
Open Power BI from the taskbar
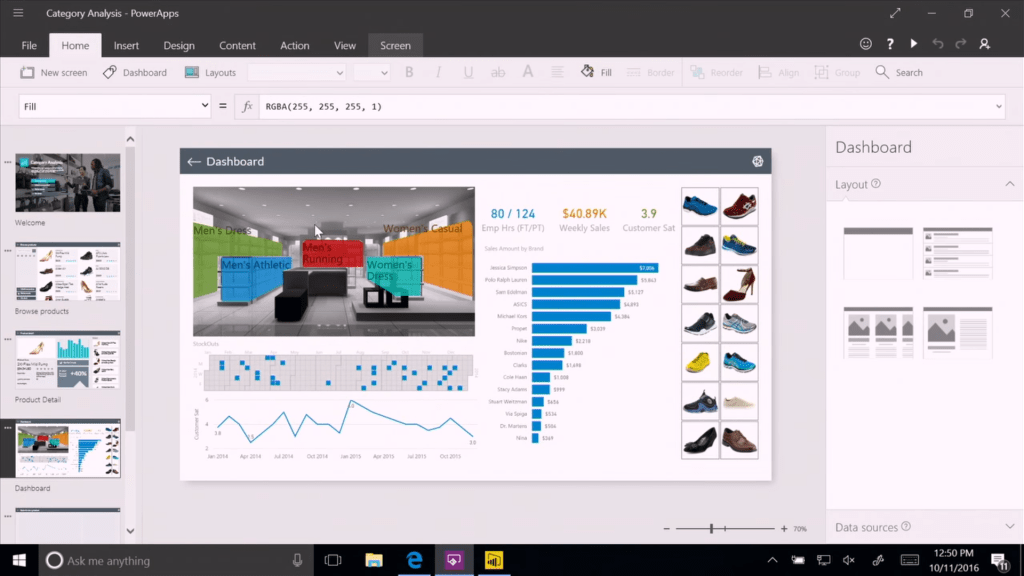tap(494, 560)
